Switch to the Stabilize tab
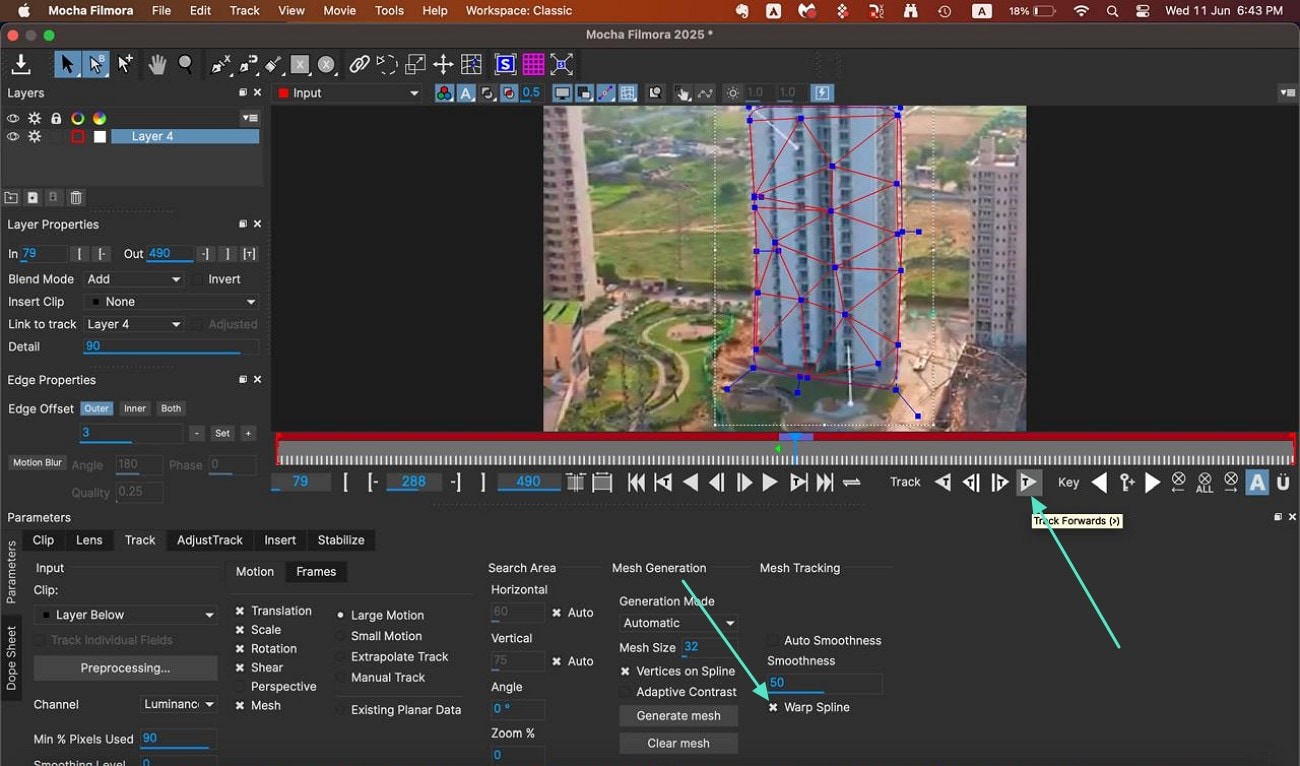1300x766 pixels. 341,540
